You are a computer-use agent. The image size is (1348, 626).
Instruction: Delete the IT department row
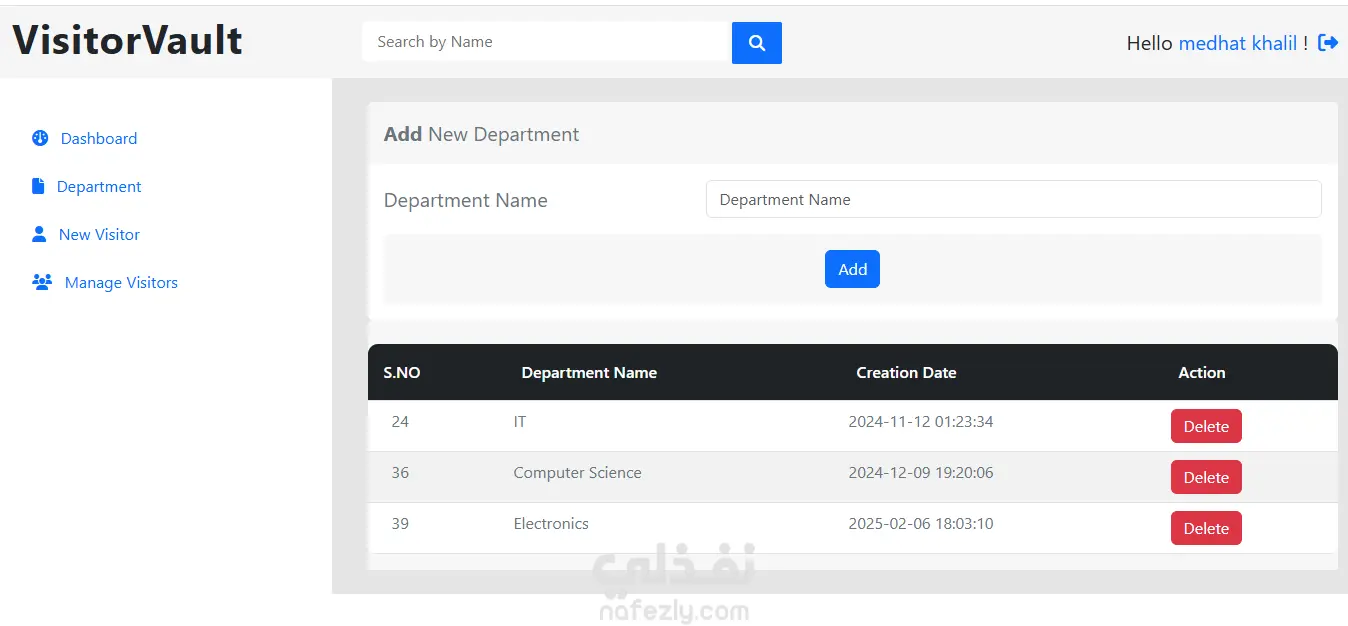pyautogui.click(x=1206, y=426)
